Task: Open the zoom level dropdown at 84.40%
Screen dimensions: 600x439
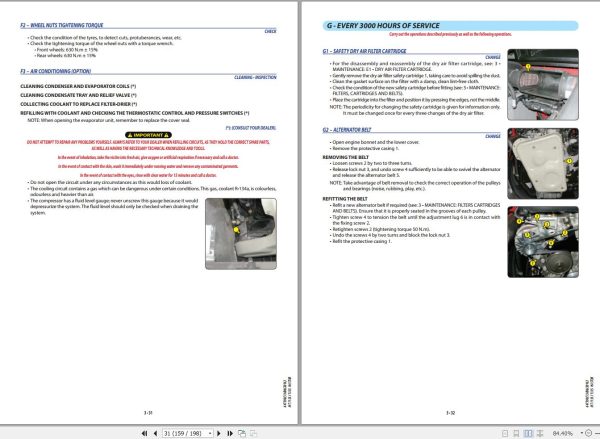Action: tap(582, 433)
